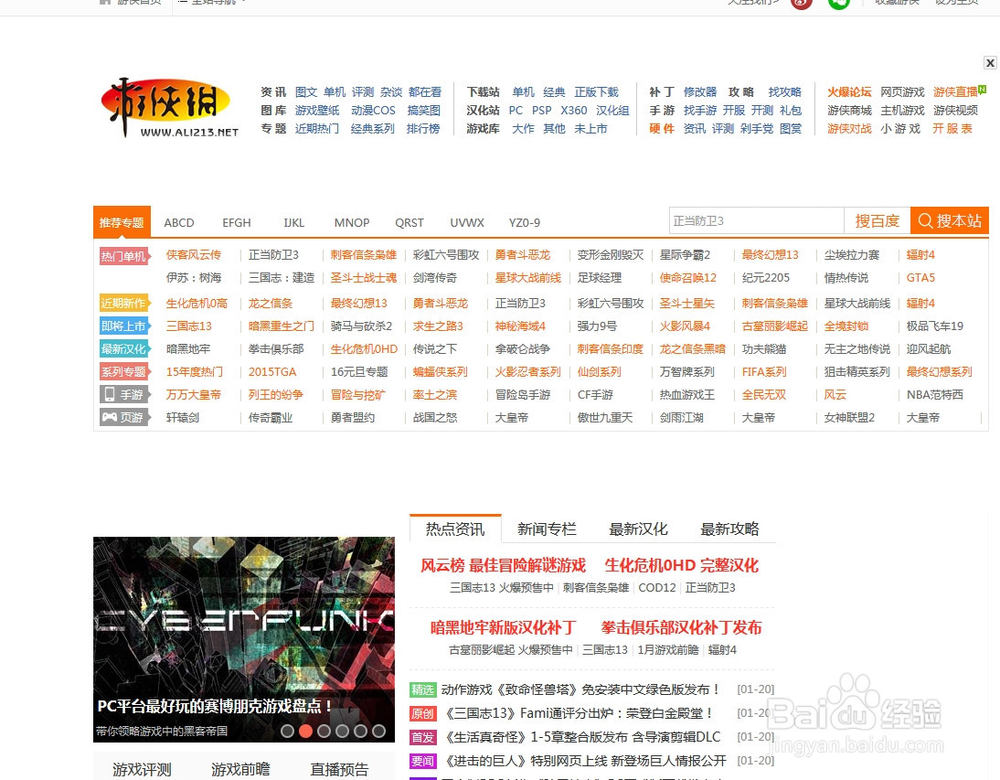Screen dimensions: 1000x780
Task: Select the sixth carousel dot
Action: (379, 731)
